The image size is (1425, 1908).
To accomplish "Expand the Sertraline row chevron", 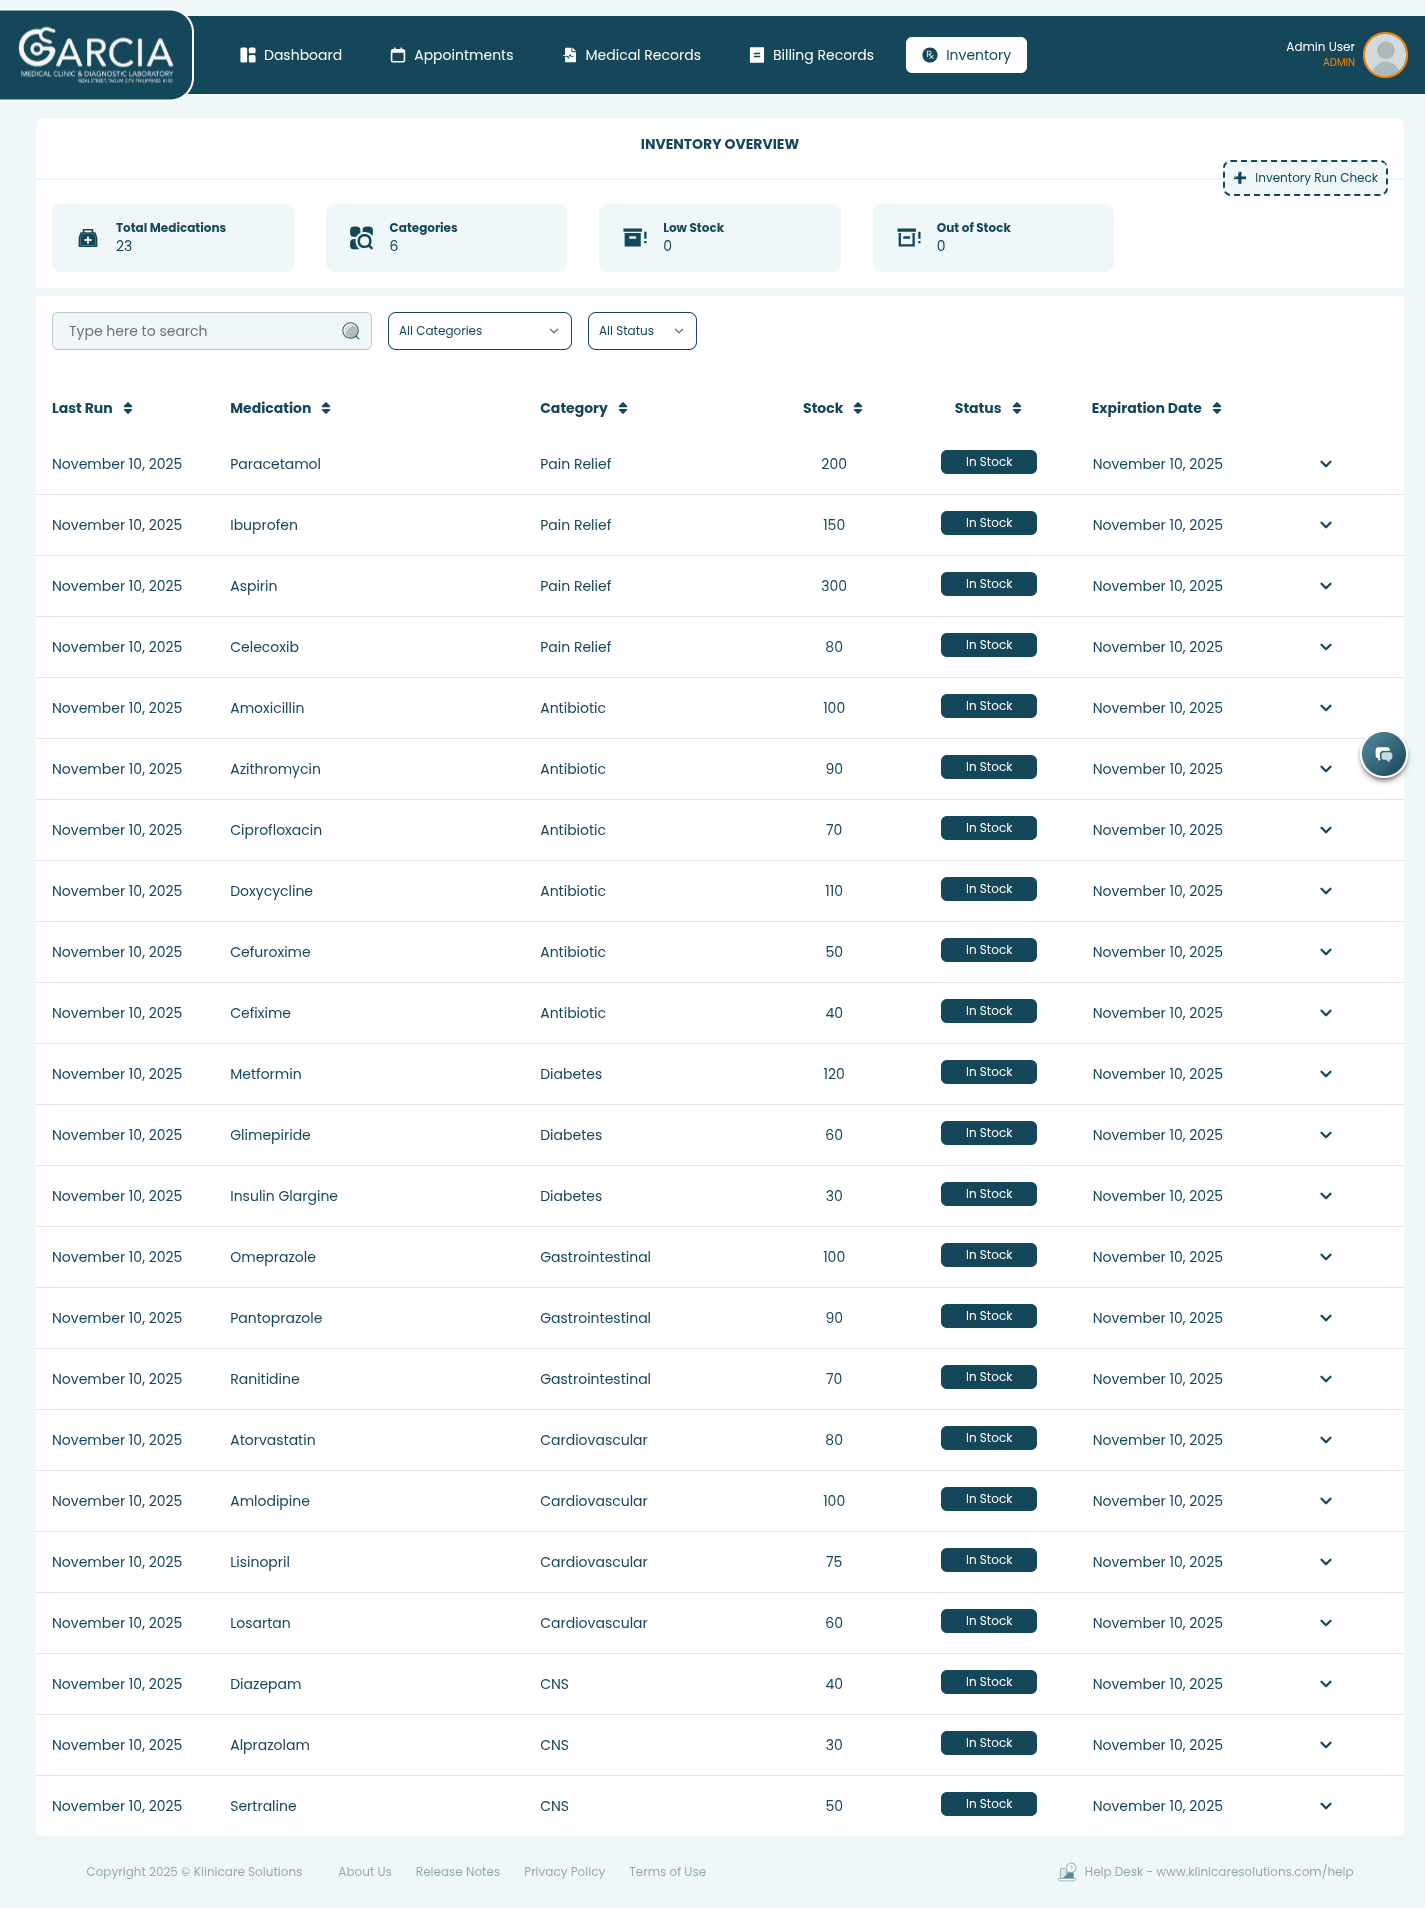I will 1326,1806.
